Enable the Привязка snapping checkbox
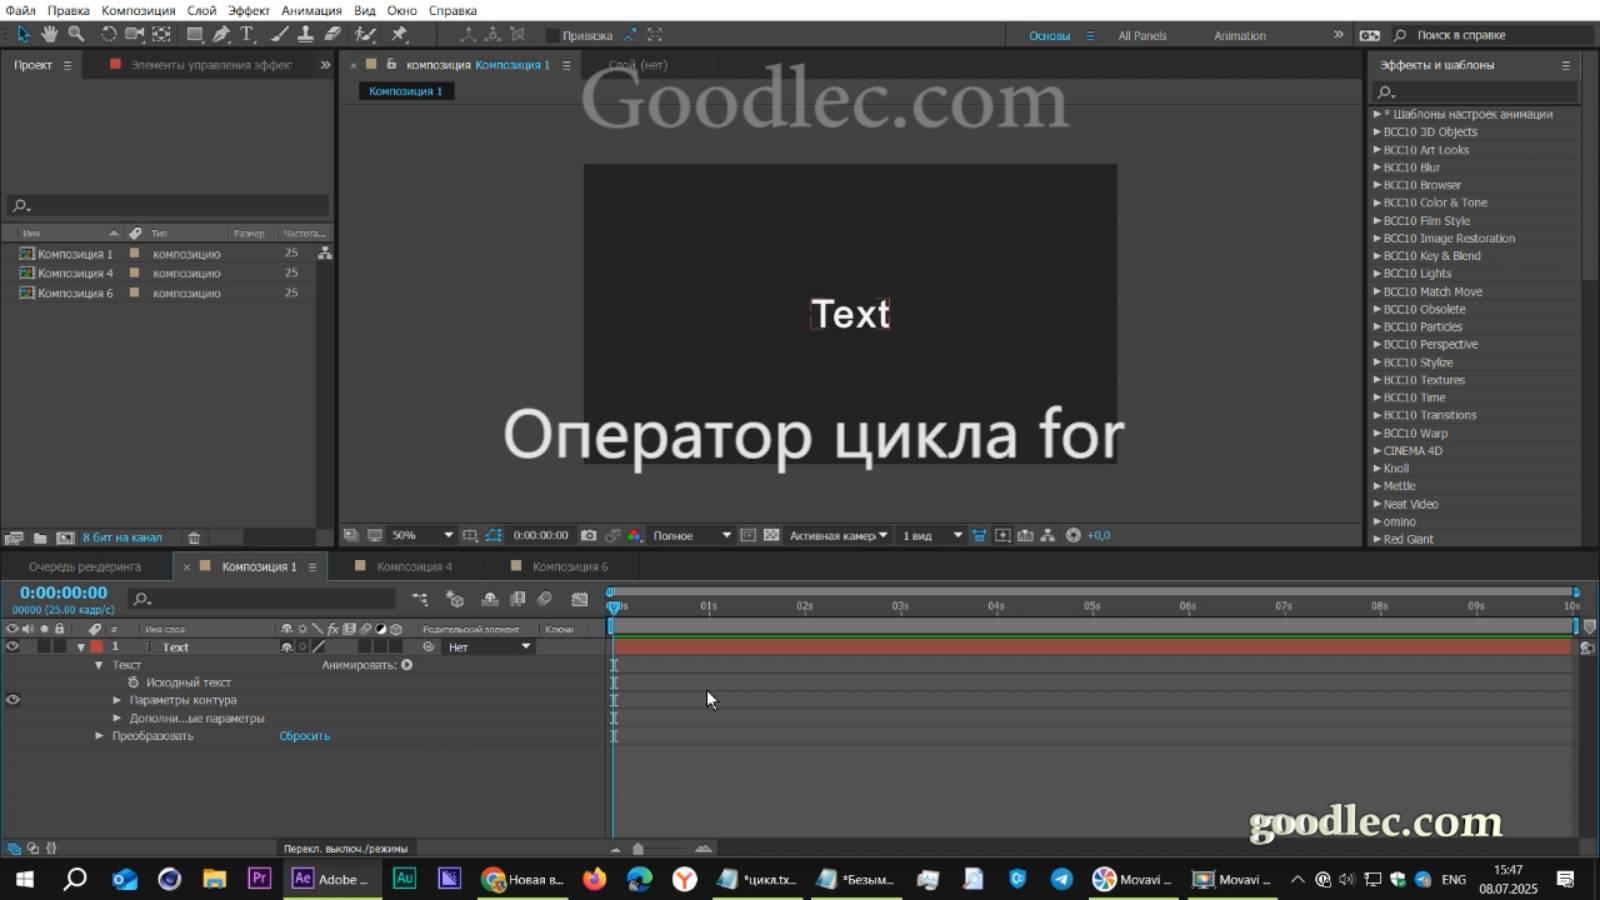 (x=553, y=34)
